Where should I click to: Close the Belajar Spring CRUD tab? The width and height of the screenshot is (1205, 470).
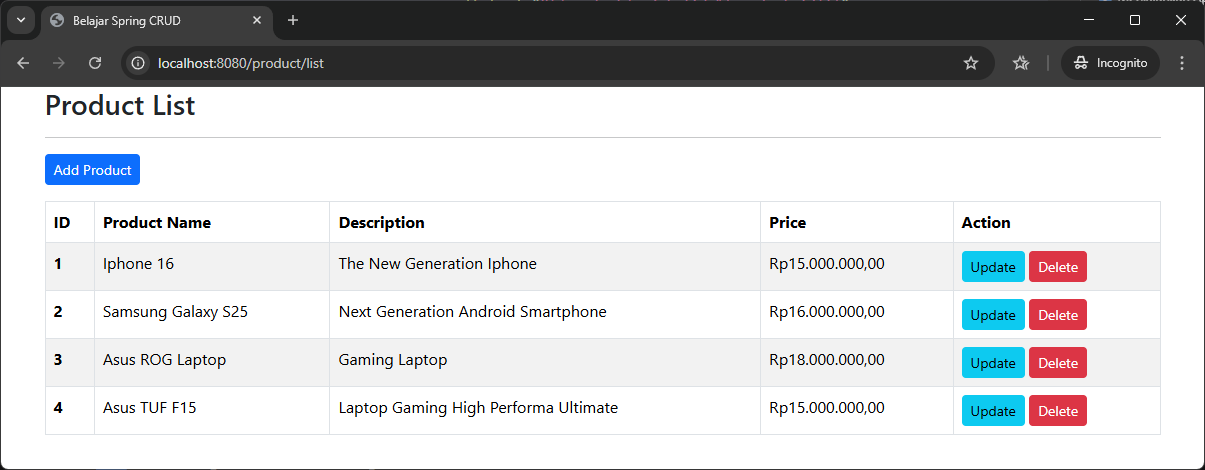257,20
